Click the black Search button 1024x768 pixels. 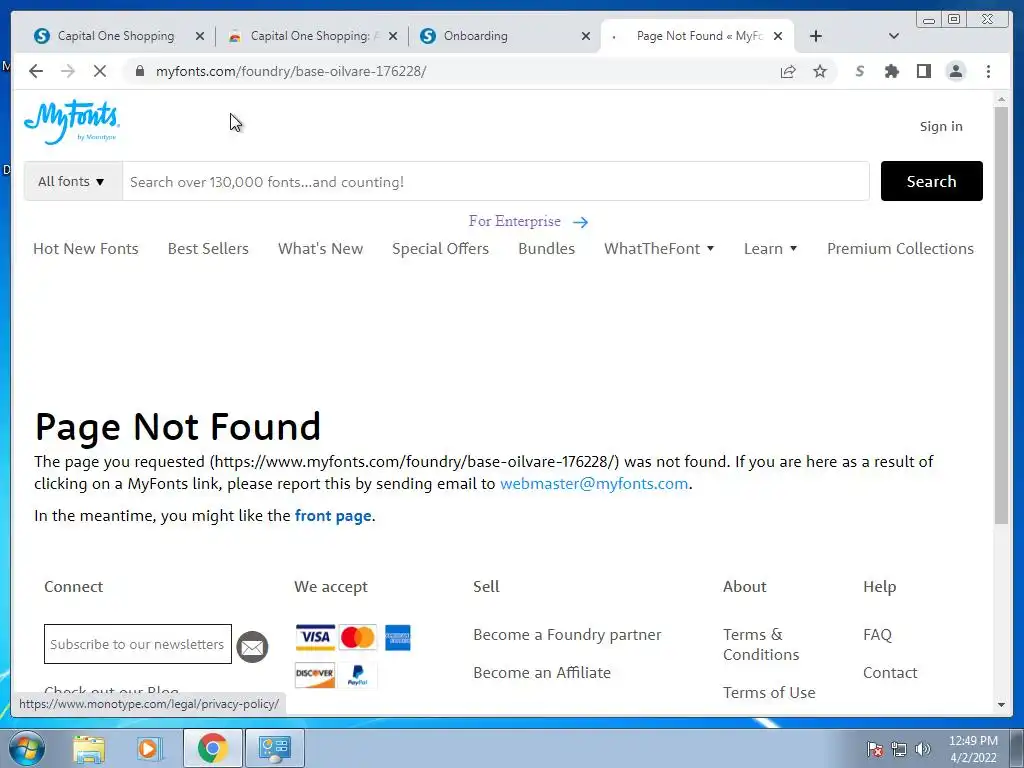(x=931, y=181)
